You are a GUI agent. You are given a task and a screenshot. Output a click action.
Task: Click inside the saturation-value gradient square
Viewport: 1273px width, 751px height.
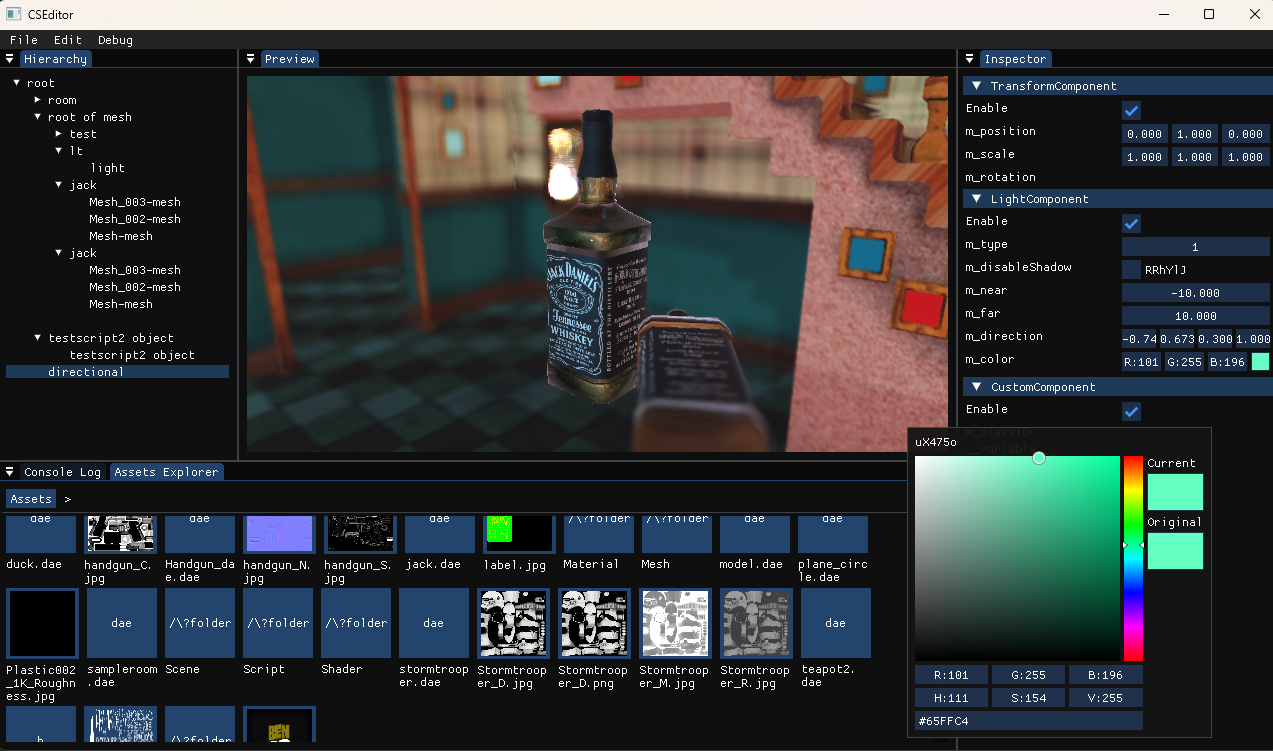coord(1017,559)
